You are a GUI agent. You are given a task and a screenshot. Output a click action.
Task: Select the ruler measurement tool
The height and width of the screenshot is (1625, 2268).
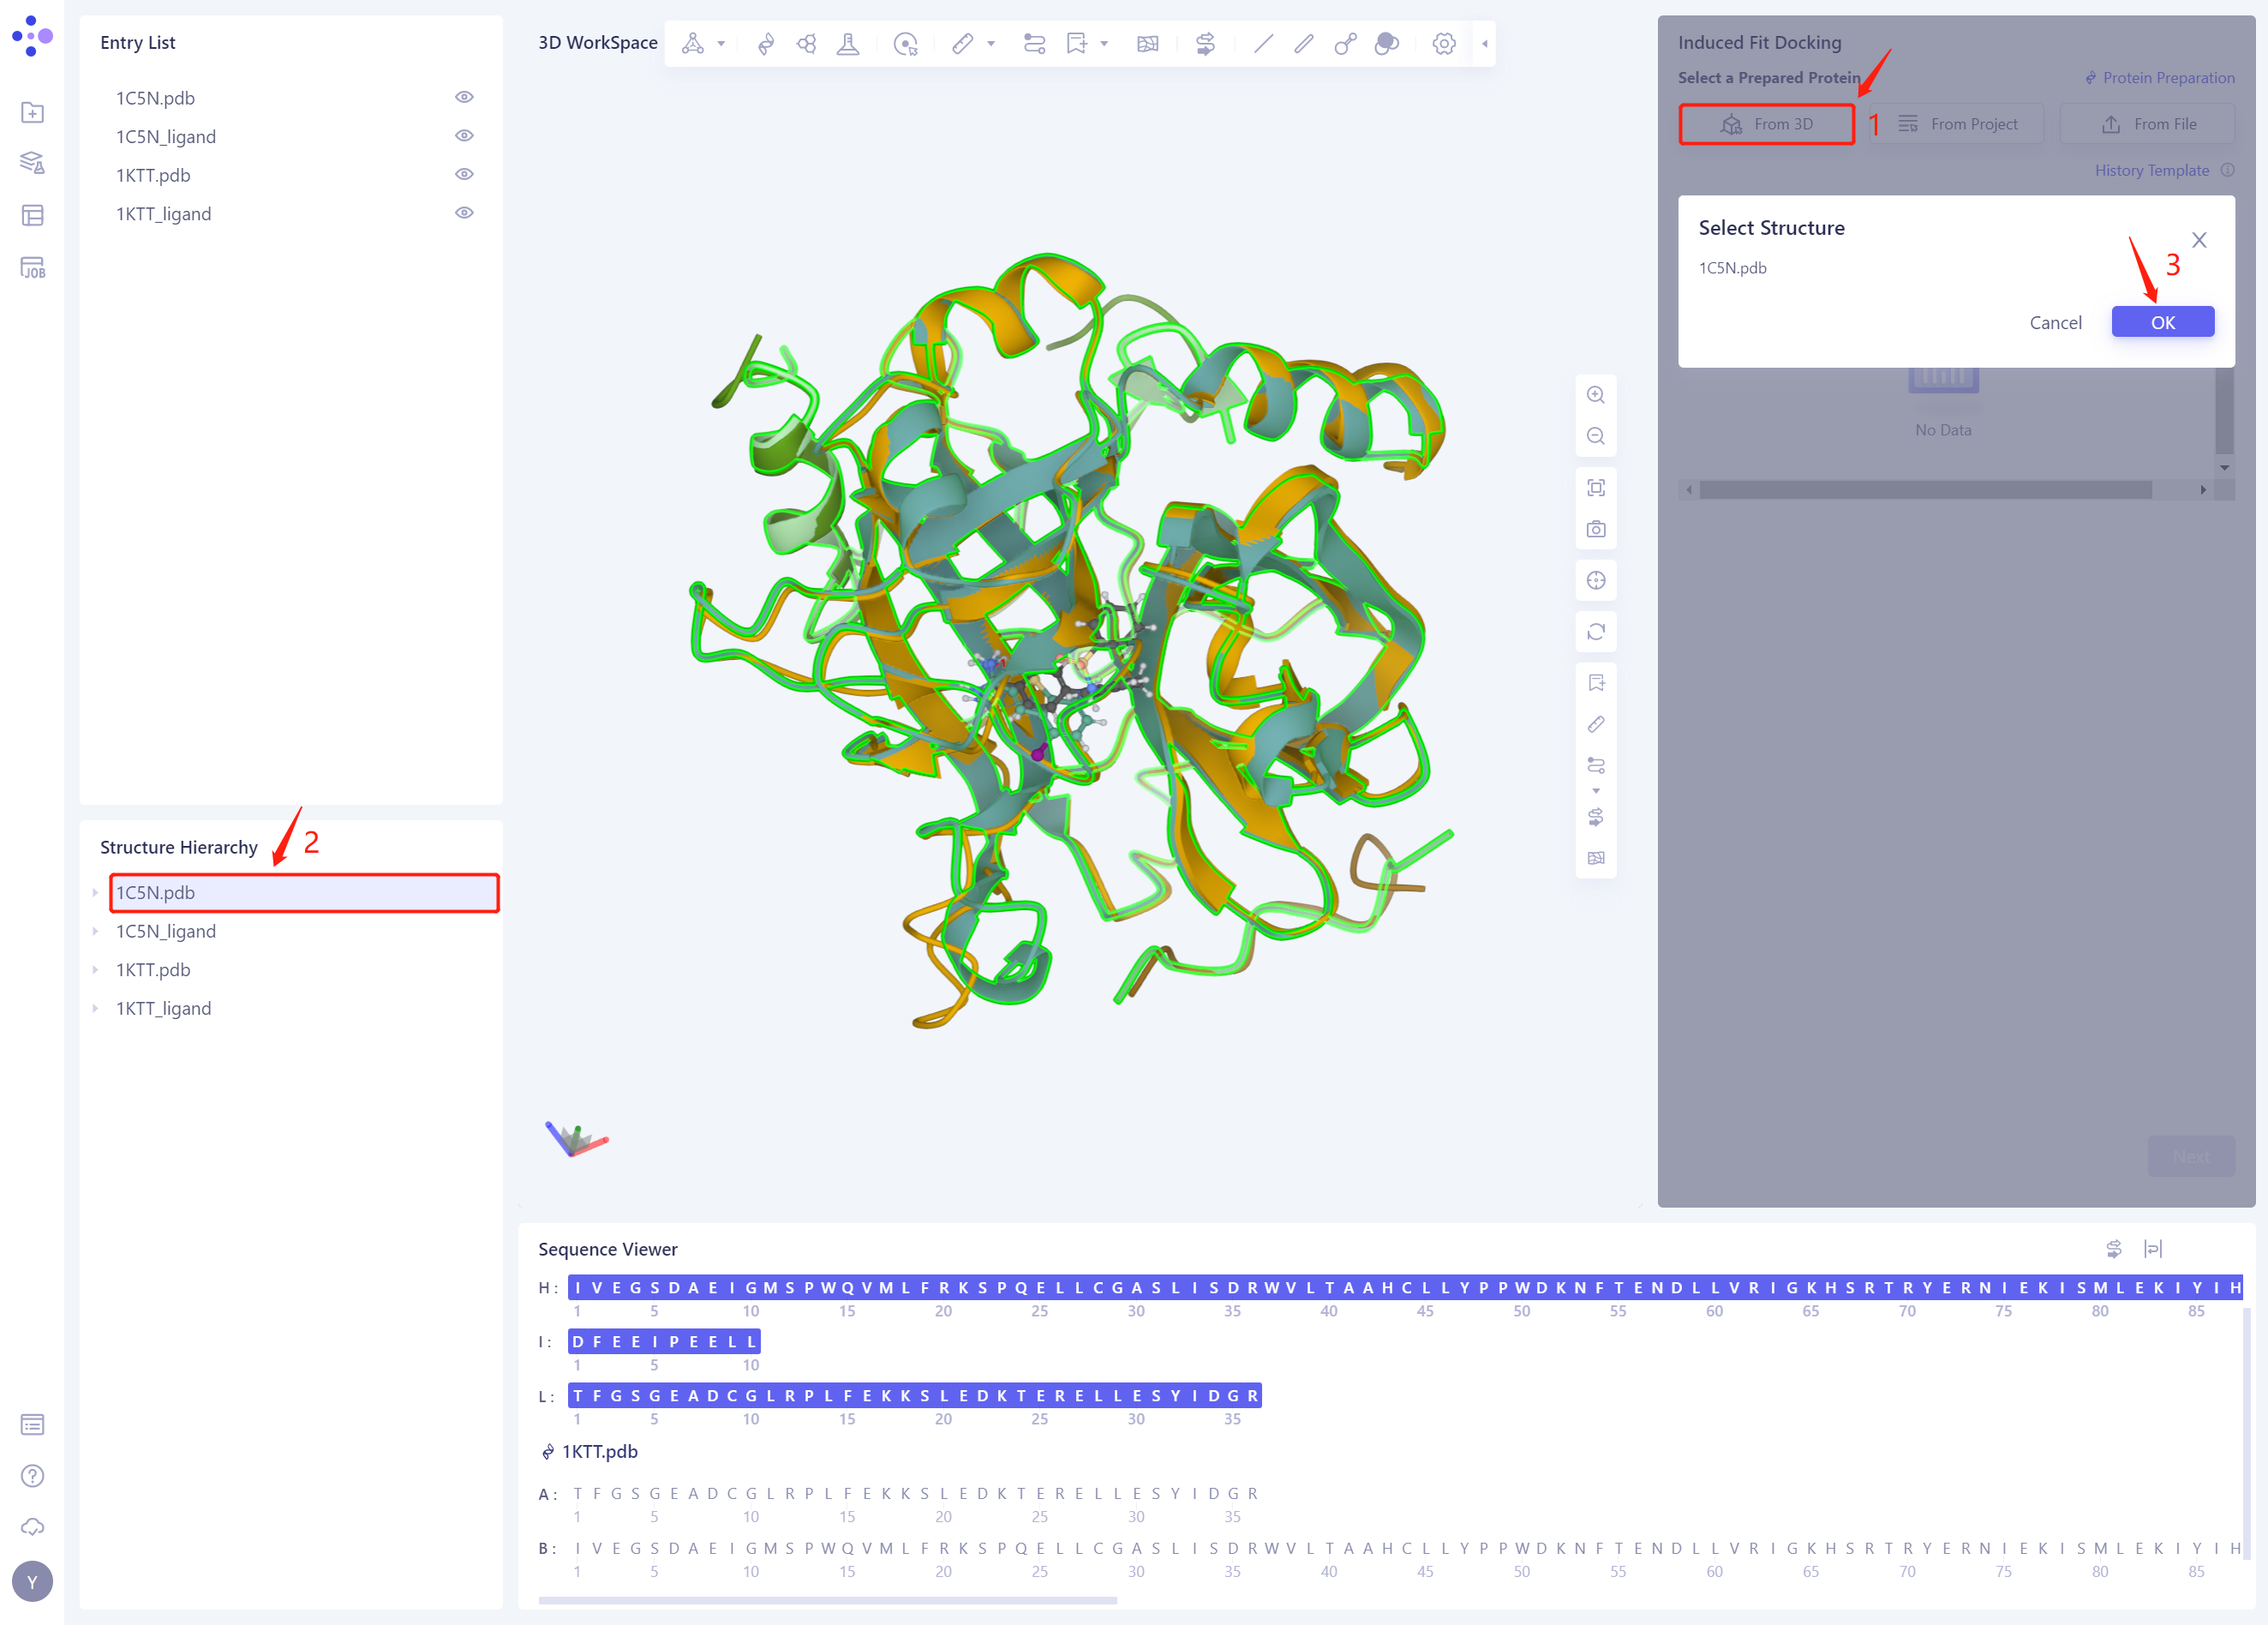(x=962, y=44)
